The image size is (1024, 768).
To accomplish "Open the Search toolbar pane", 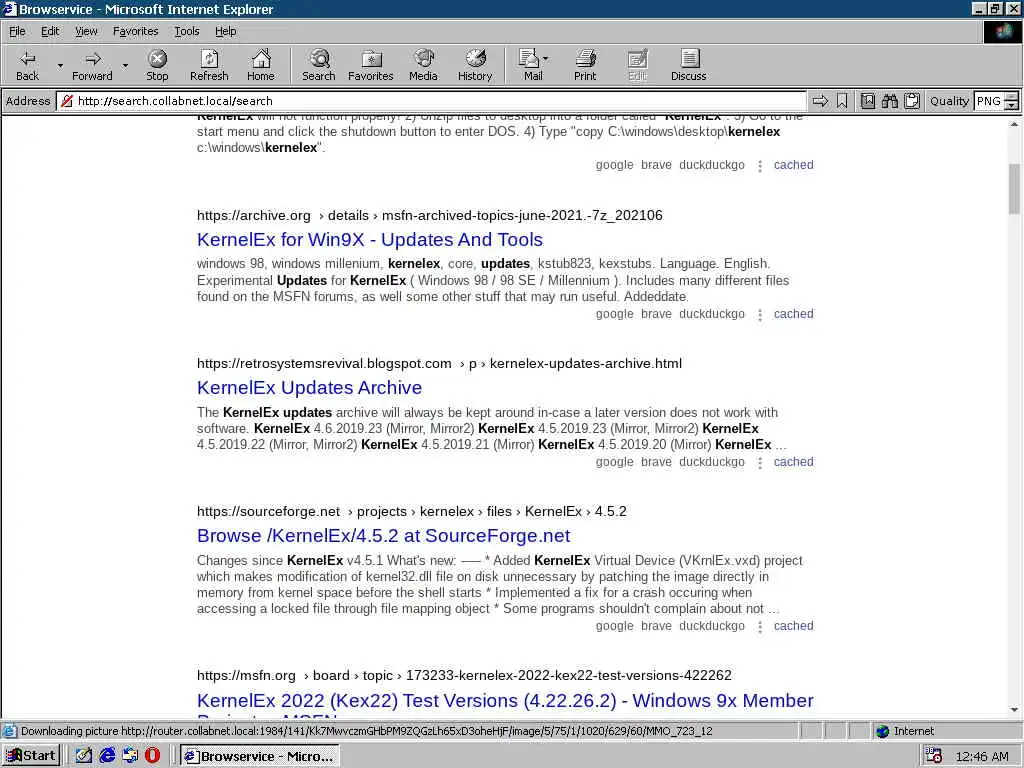I will (x=319, y=65).
